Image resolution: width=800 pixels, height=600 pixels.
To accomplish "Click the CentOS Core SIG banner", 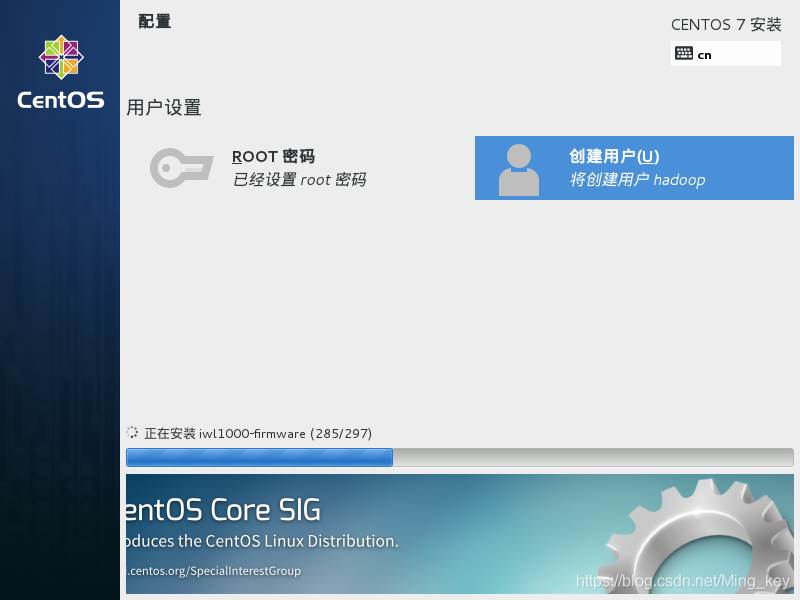I will pyautogui.click(x=460, y=534).
